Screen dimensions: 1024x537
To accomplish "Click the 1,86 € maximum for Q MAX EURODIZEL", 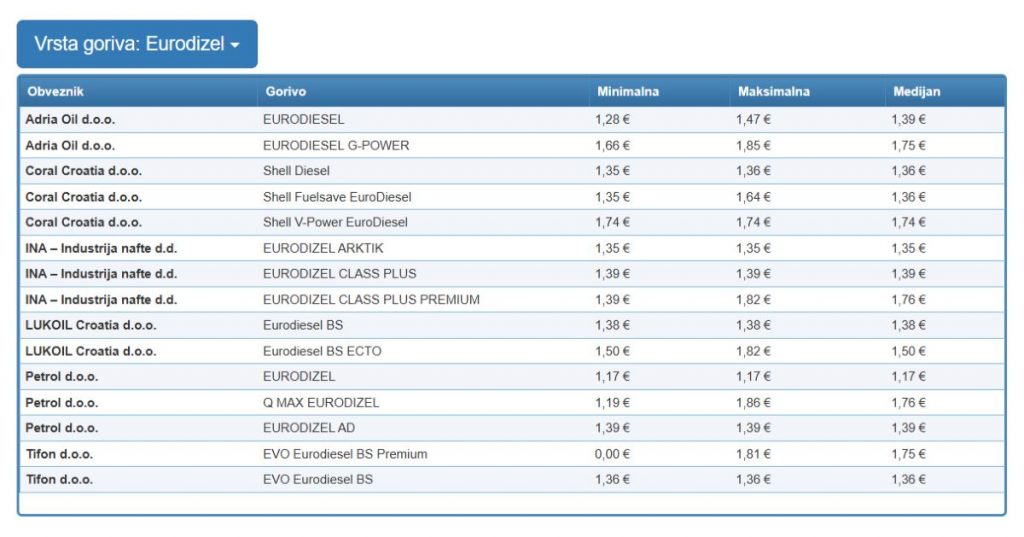I will click(753, 402).
